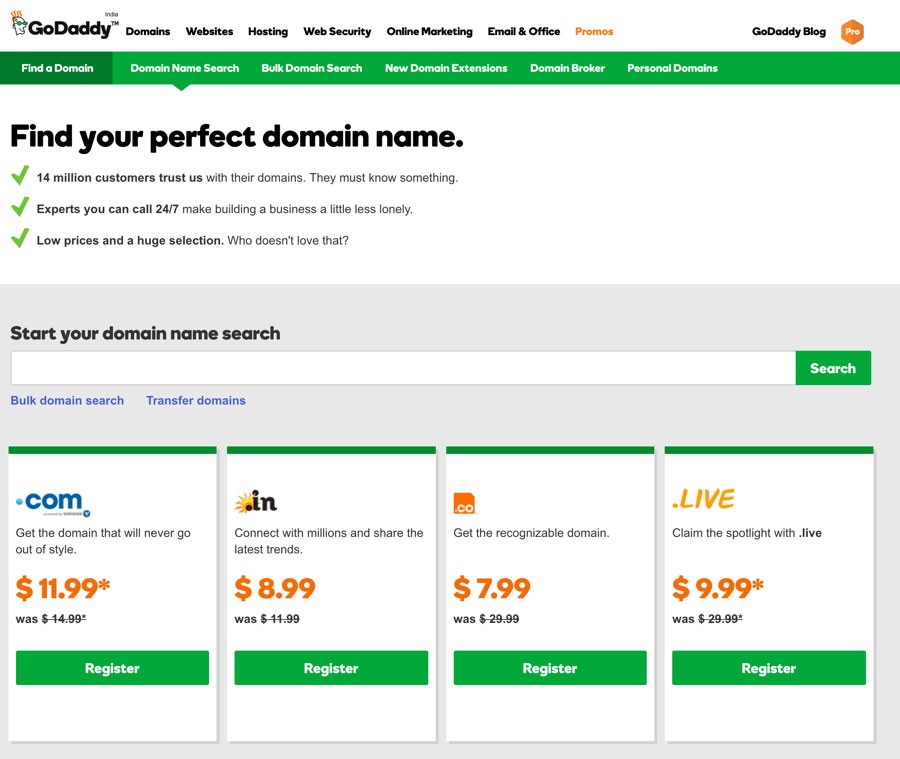Image resolution: width=900 pixels, height=759 pixels.
Task: Open the Domains menu
Action: [148, 31]
